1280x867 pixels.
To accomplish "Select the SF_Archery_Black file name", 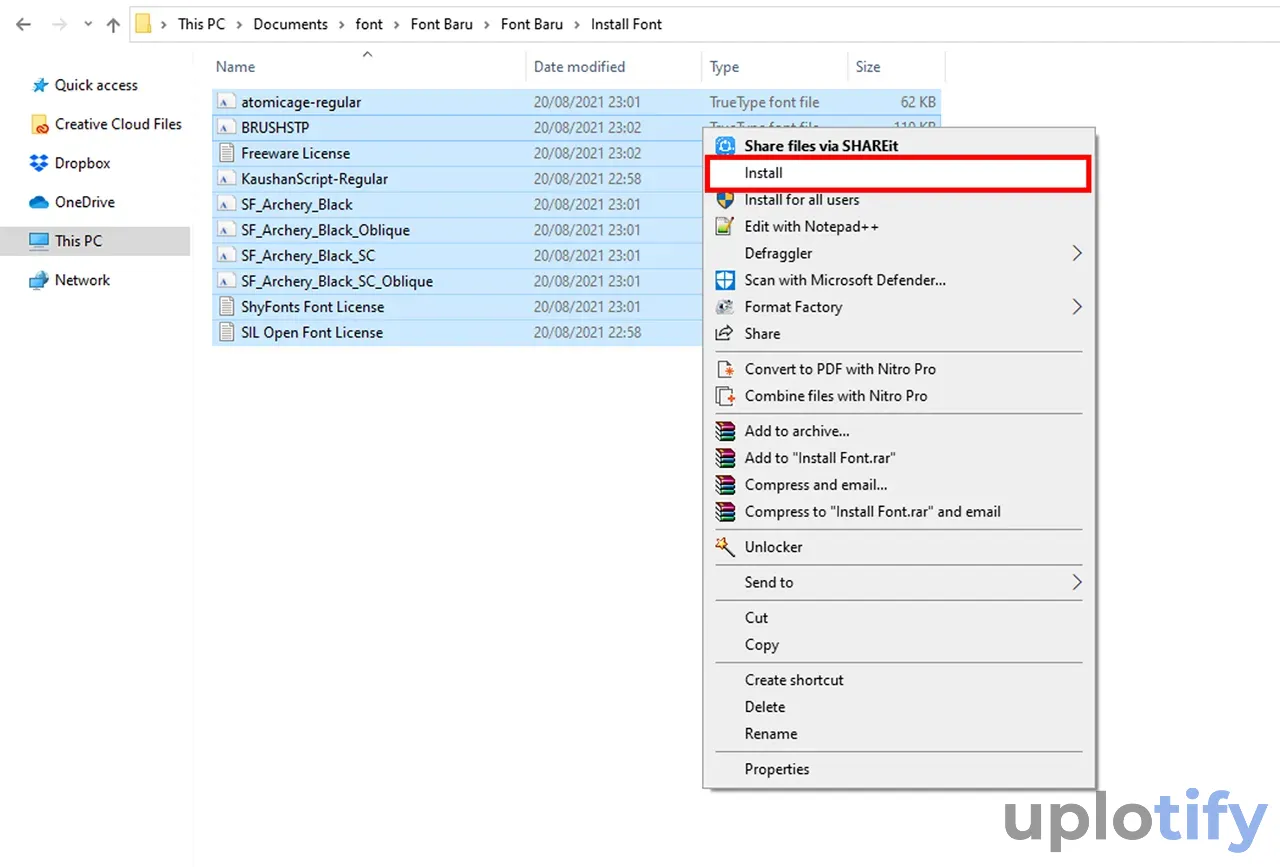I will pos(297,204).
